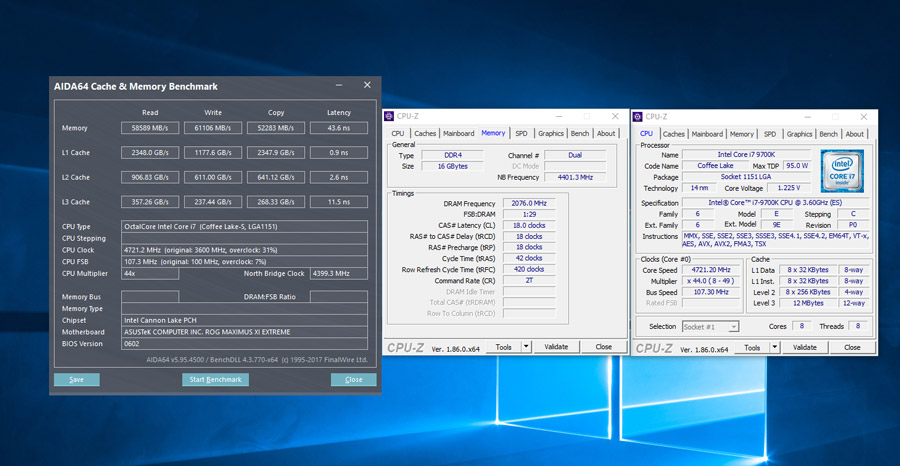
Task: Click CAS# Latency value 18.0 clocks
Action: click(x=529, y=226)
